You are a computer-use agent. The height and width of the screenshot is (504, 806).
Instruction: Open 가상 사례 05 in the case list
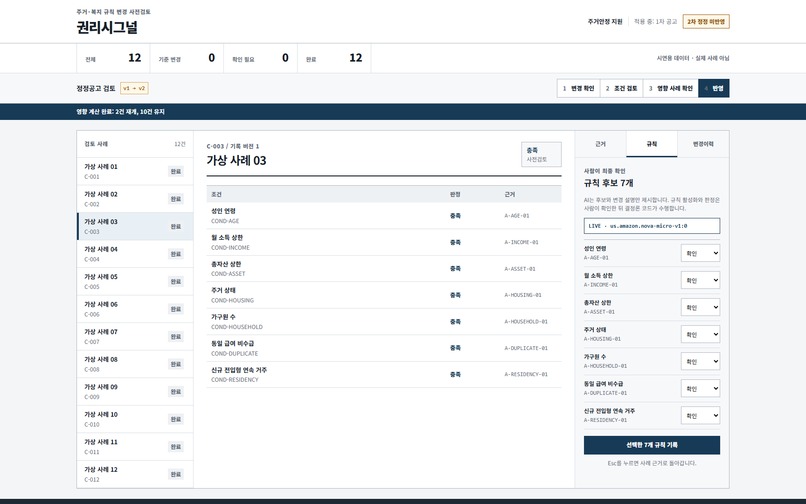pos(135,281)
